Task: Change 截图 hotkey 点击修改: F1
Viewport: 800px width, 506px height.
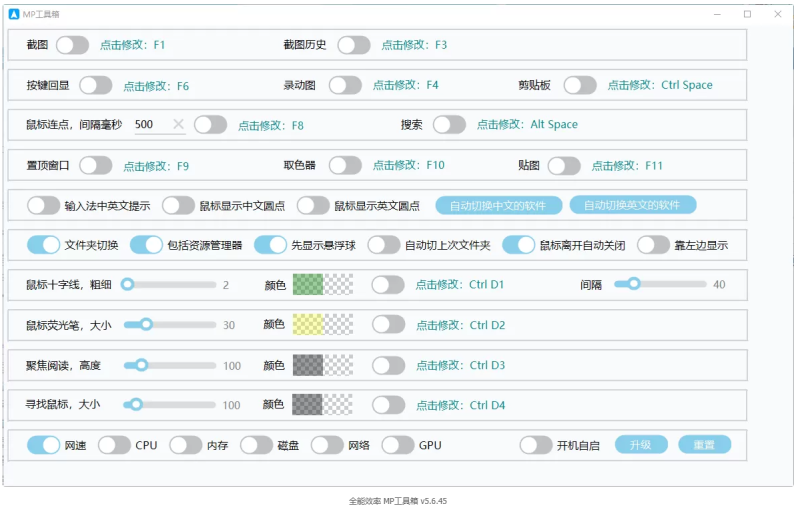Action: [x=132, y=45]
